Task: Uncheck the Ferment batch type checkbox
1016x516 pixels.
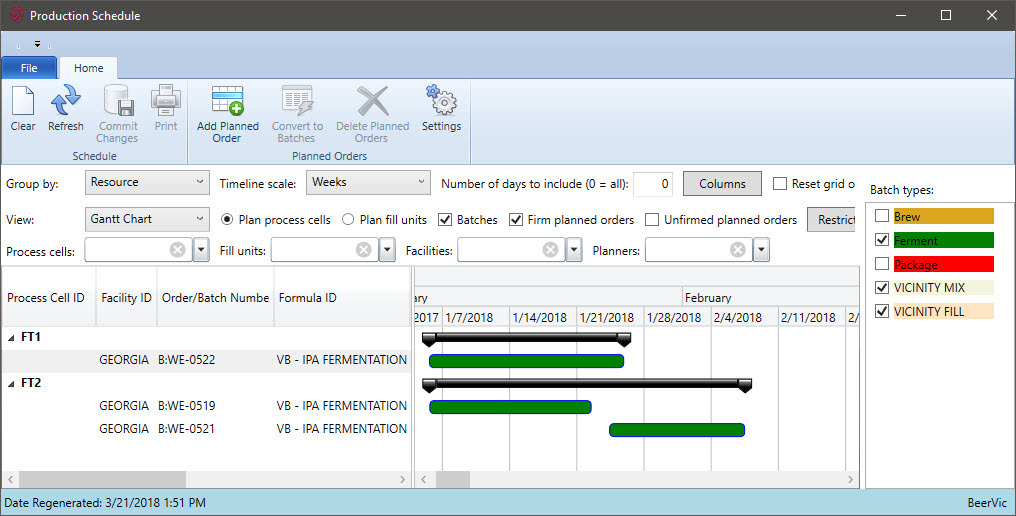Action: point(882,240)
